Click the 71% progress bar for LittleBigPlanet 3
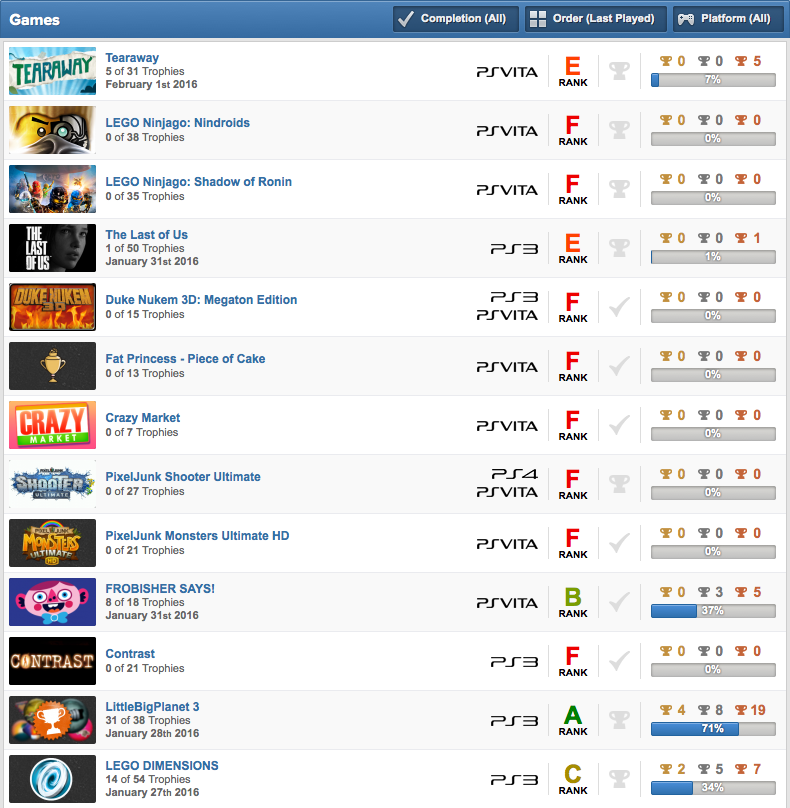The width and height of the screenshot is (790, 808). (x=713, y=729)
